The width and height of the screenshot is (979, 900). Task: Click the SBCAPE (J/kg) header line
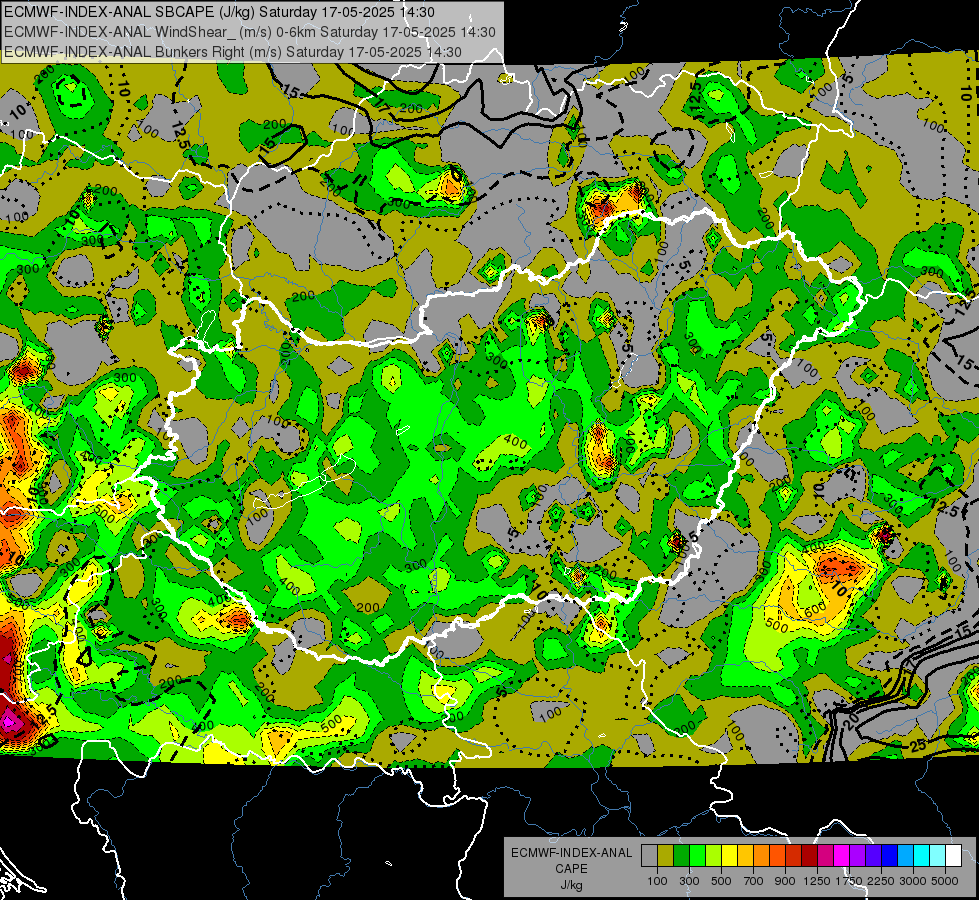219,12
